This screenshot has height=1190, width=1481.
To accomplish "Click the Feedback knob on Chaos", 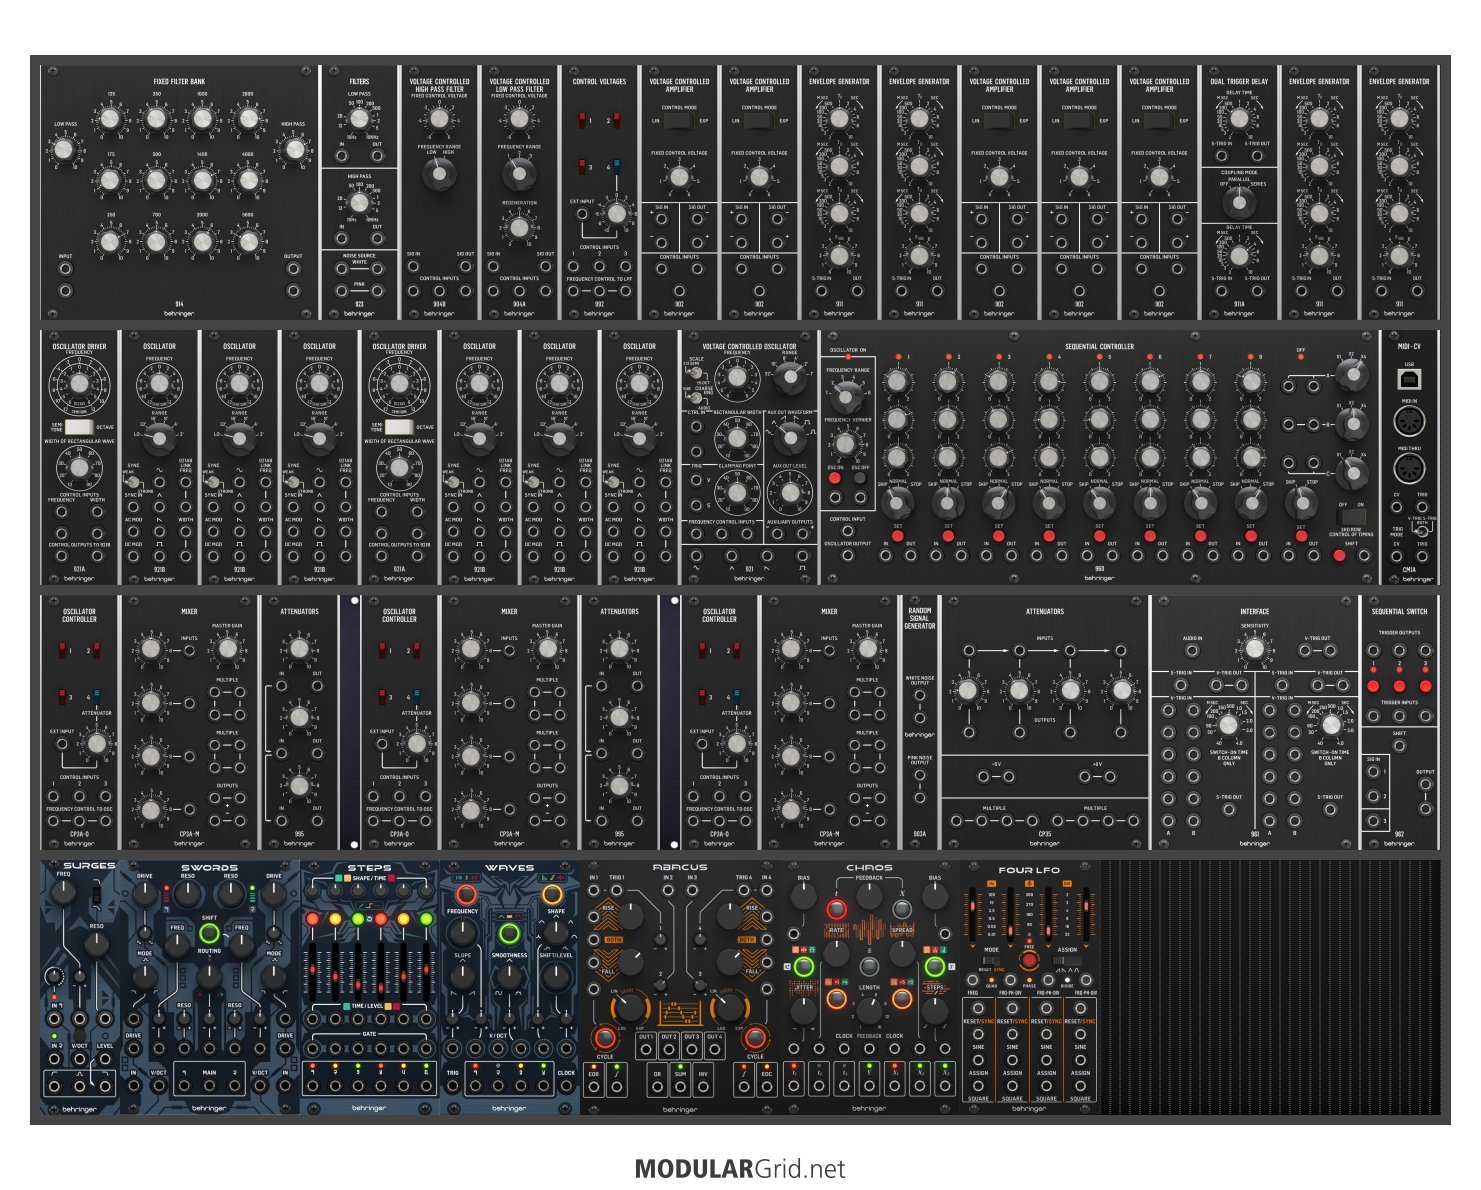I will [x=869, y=898].
